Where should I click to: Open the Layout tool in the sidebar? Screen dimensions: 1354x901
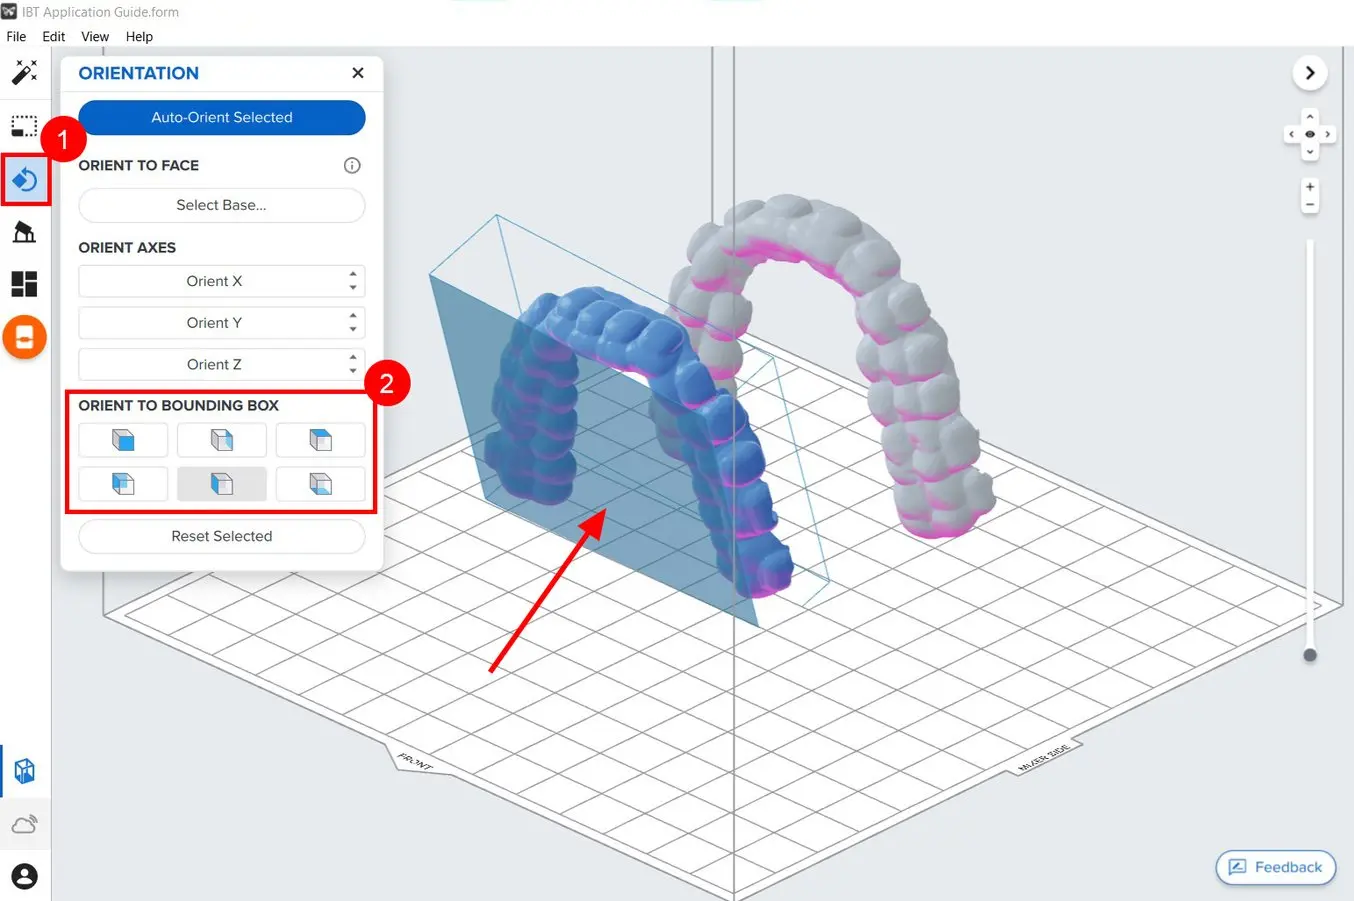pyautogui.click(x=24, y=284)
